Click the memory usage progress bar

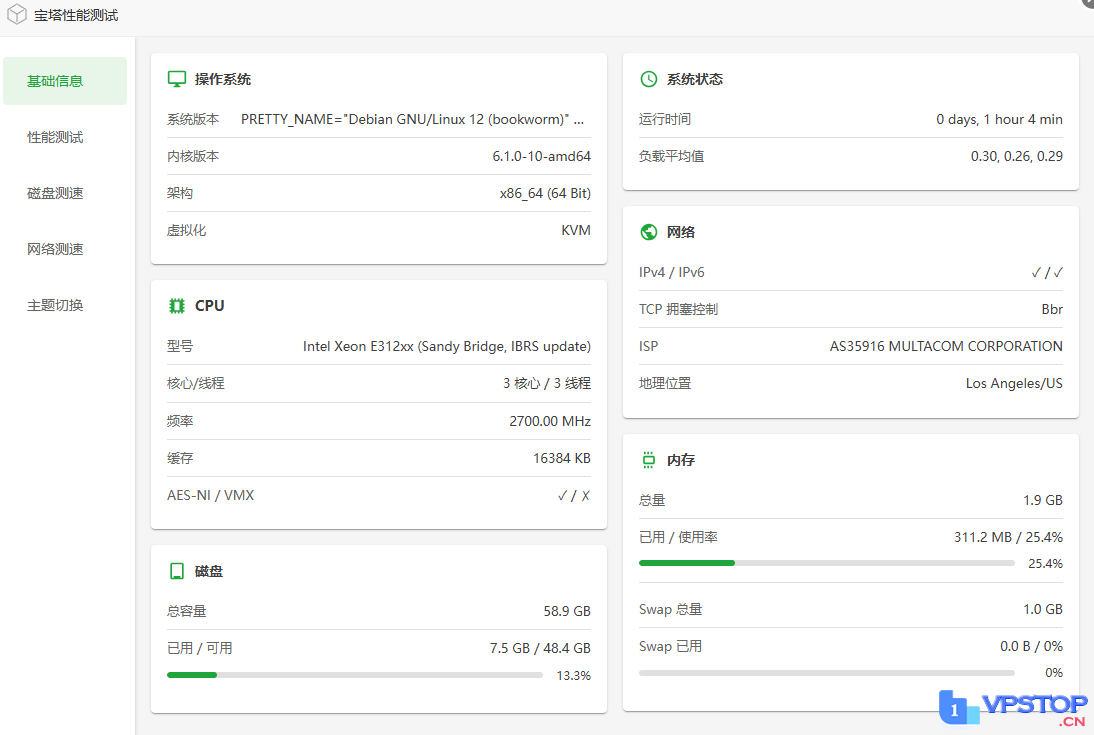point(827,563)
